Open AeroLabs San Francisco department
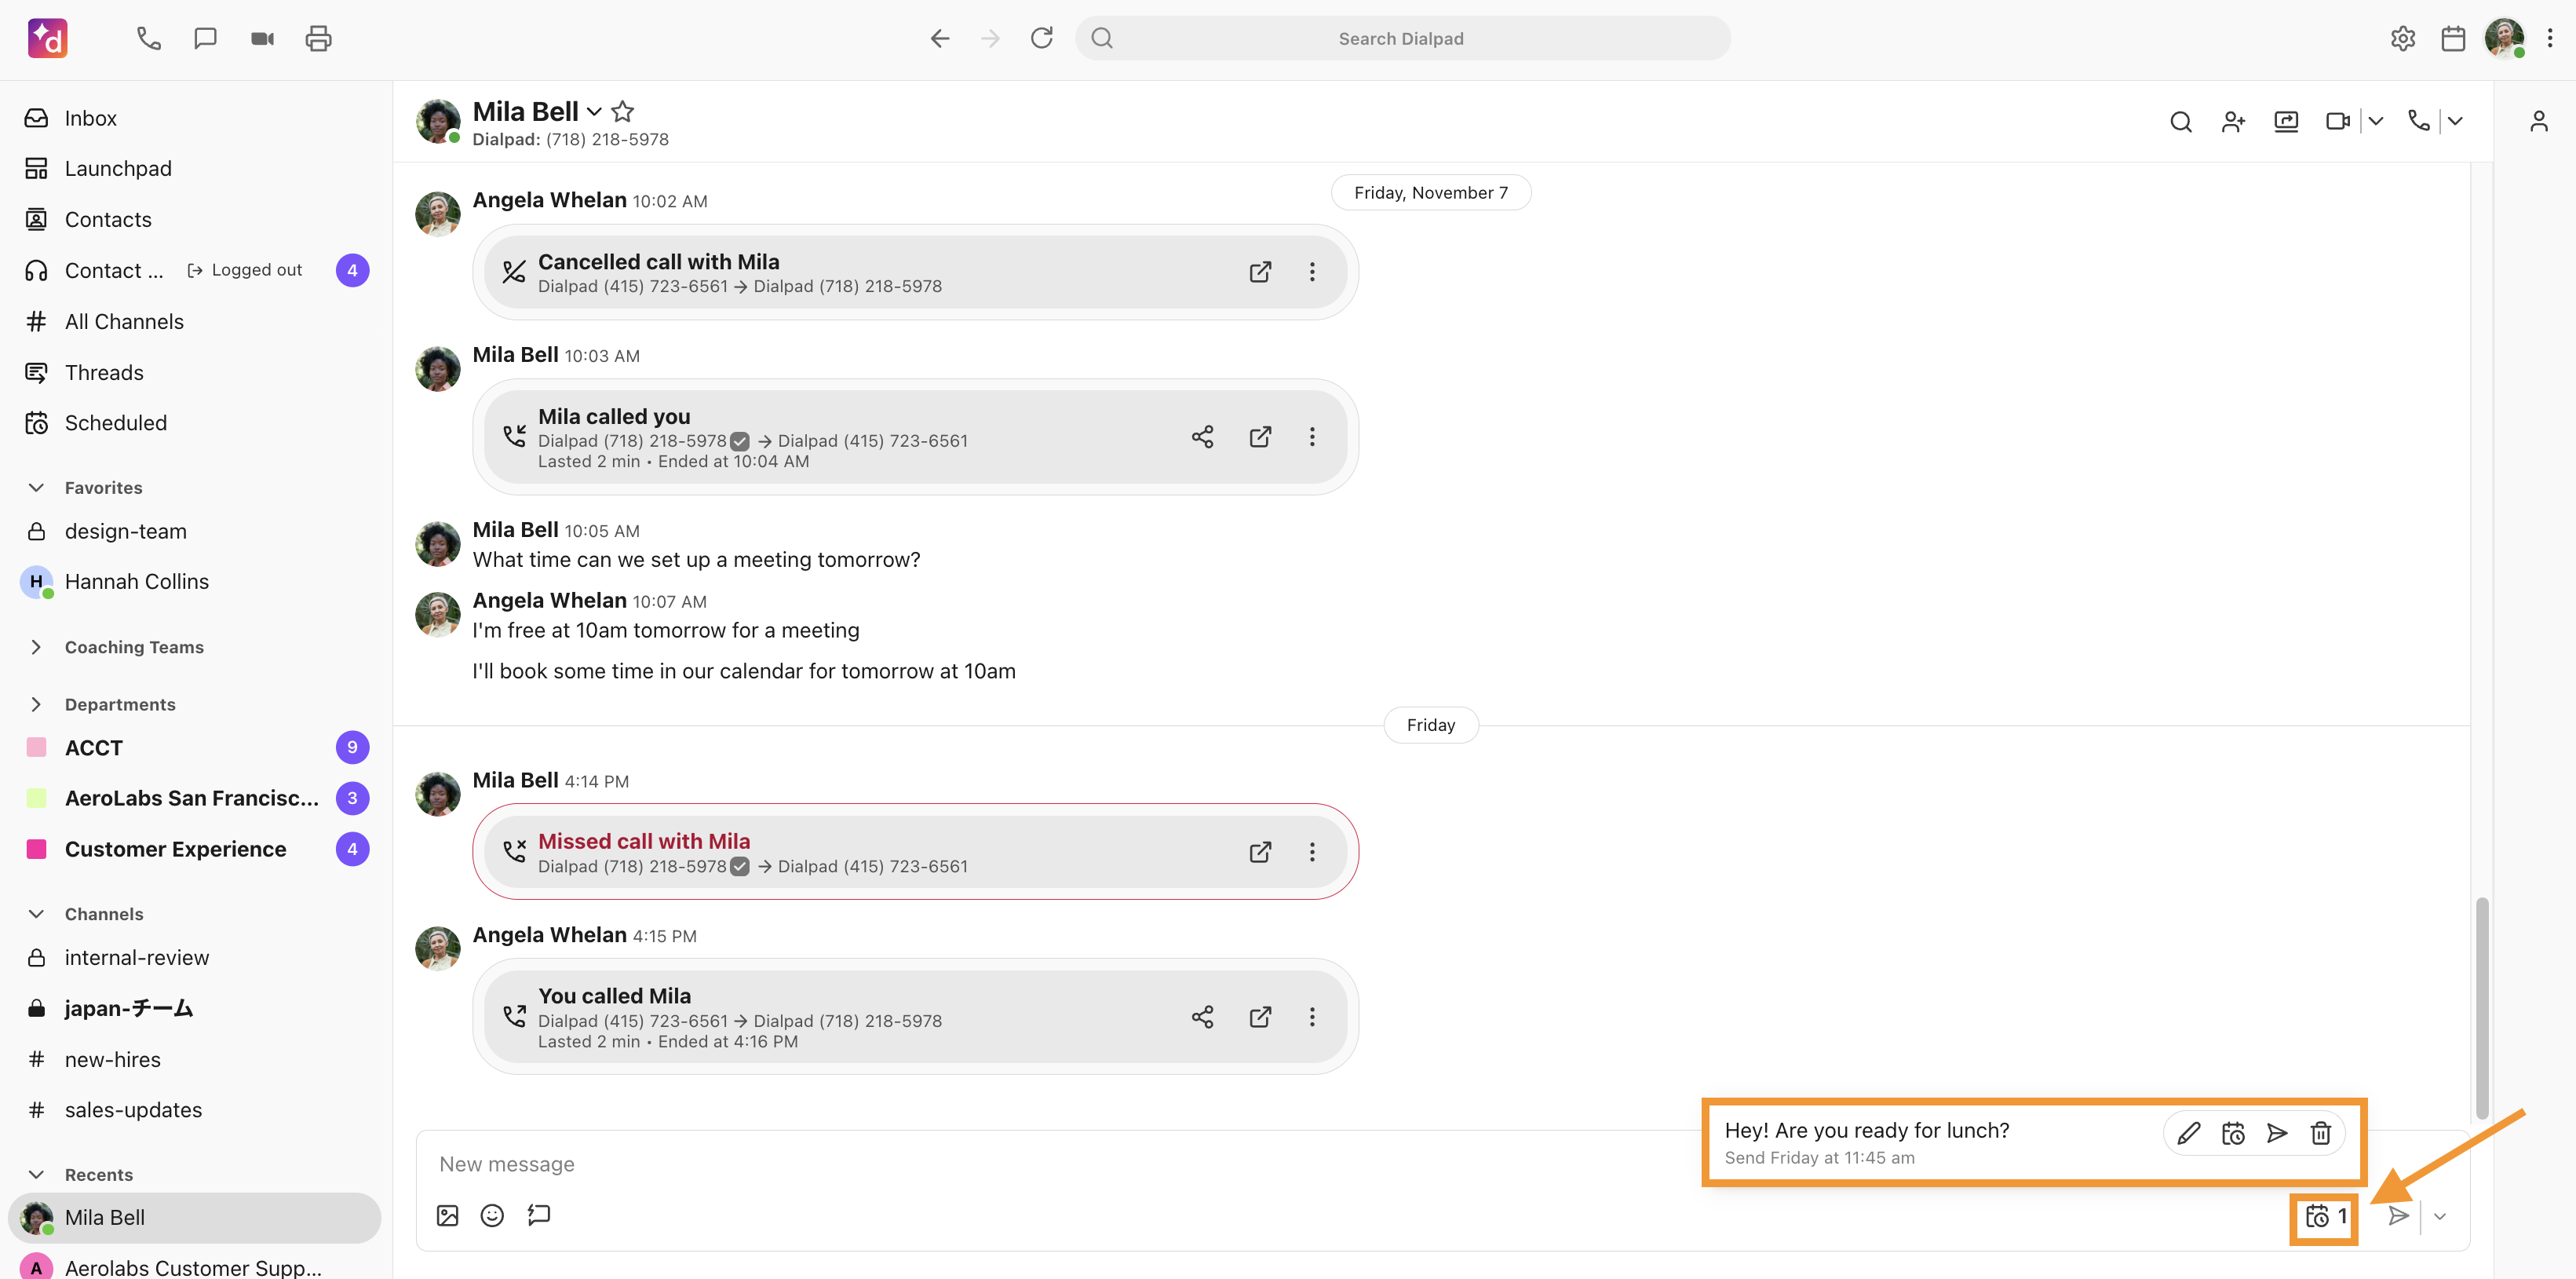This screenshot has height=1279, width=2576. point(195,799)
